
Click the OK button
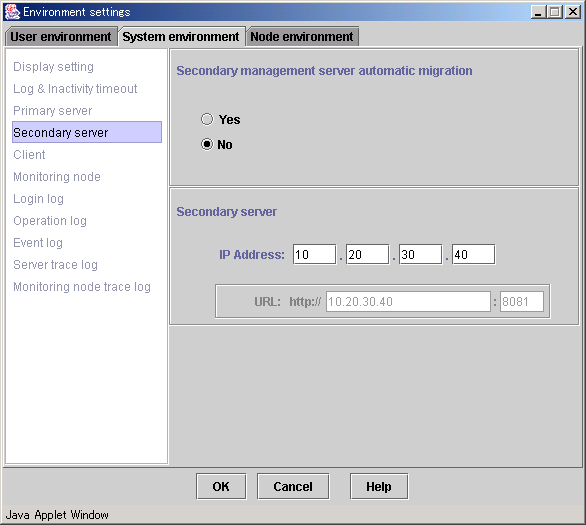point(221,486)
